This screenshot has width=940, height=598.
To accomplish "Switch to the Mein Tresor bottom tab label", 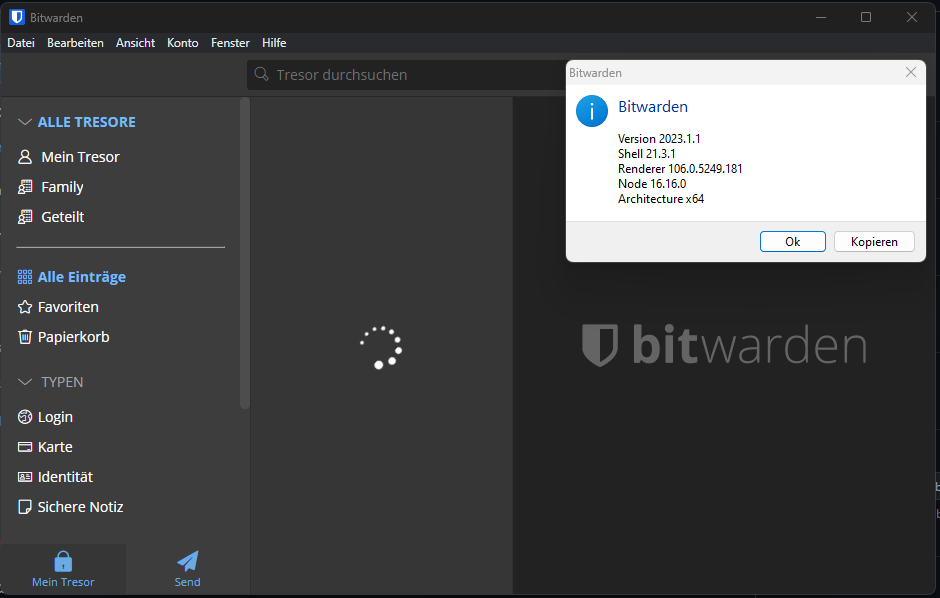I will (x=63, y=582).
